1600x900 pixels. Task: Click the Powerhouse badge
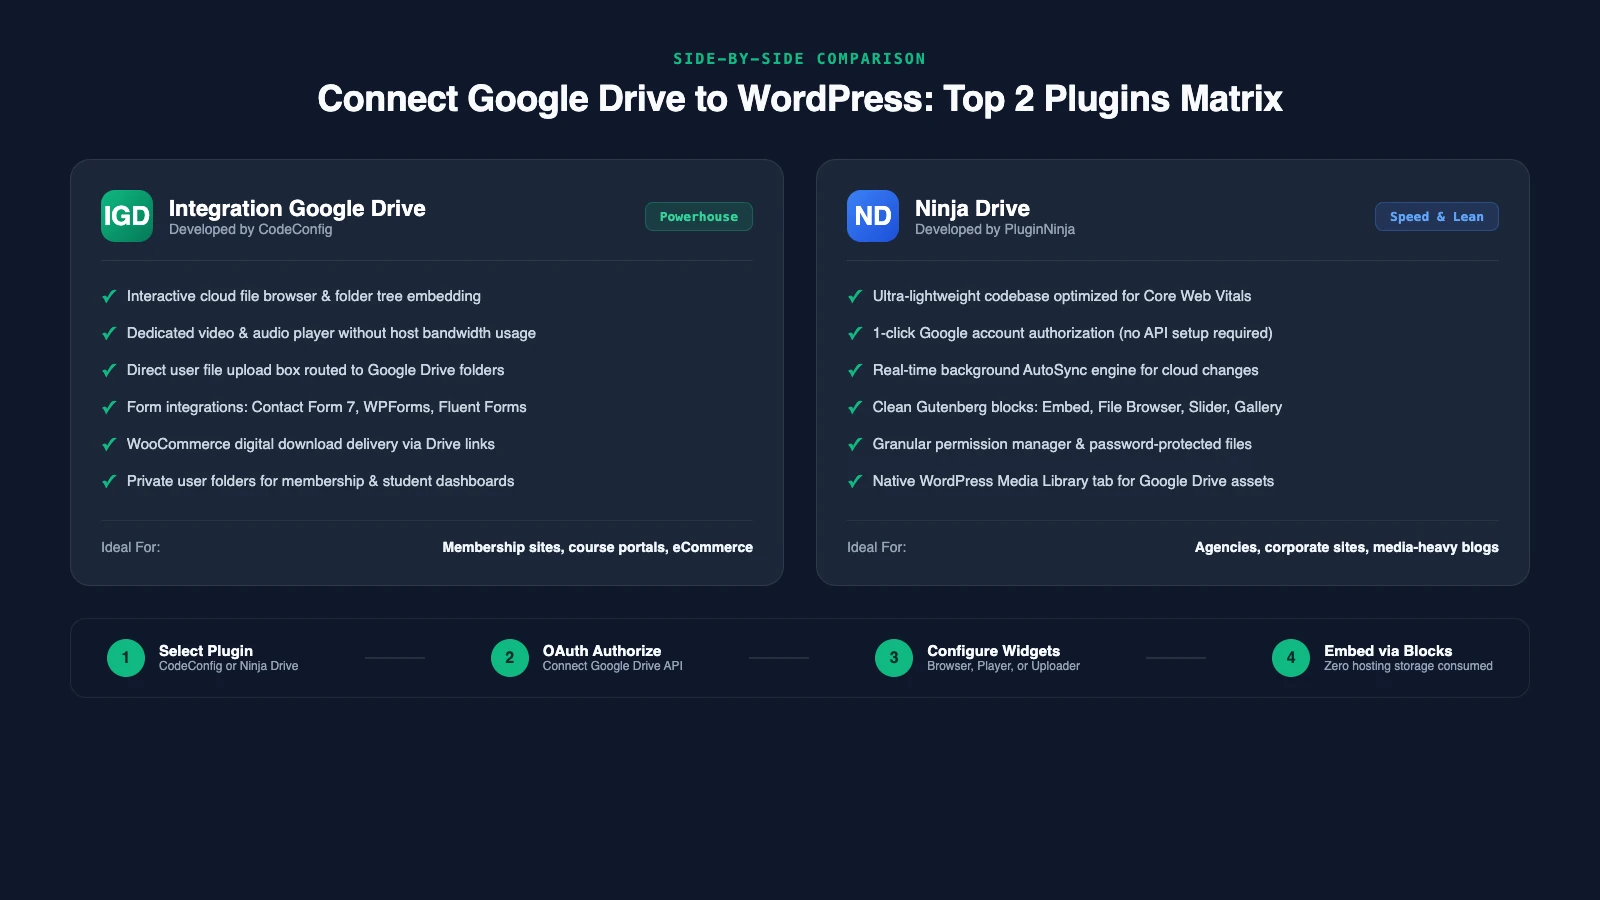click(699, 217)
